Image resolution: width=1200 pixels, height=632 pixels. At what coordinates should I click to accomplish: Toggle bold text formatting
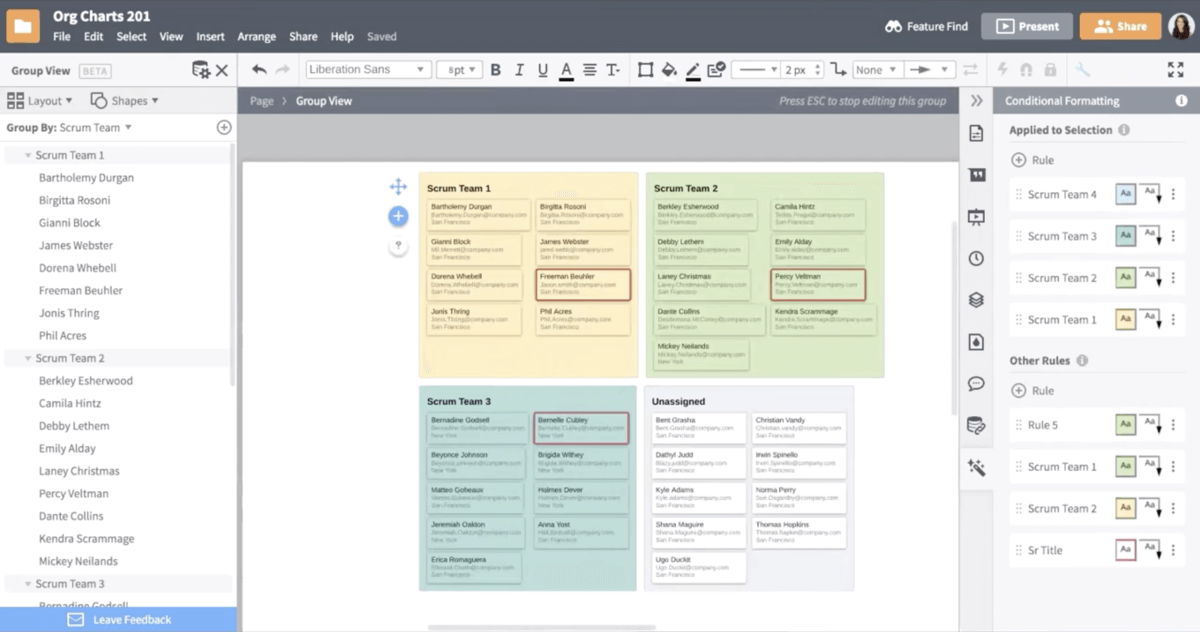pyautogui.click(x=495, y=70)
